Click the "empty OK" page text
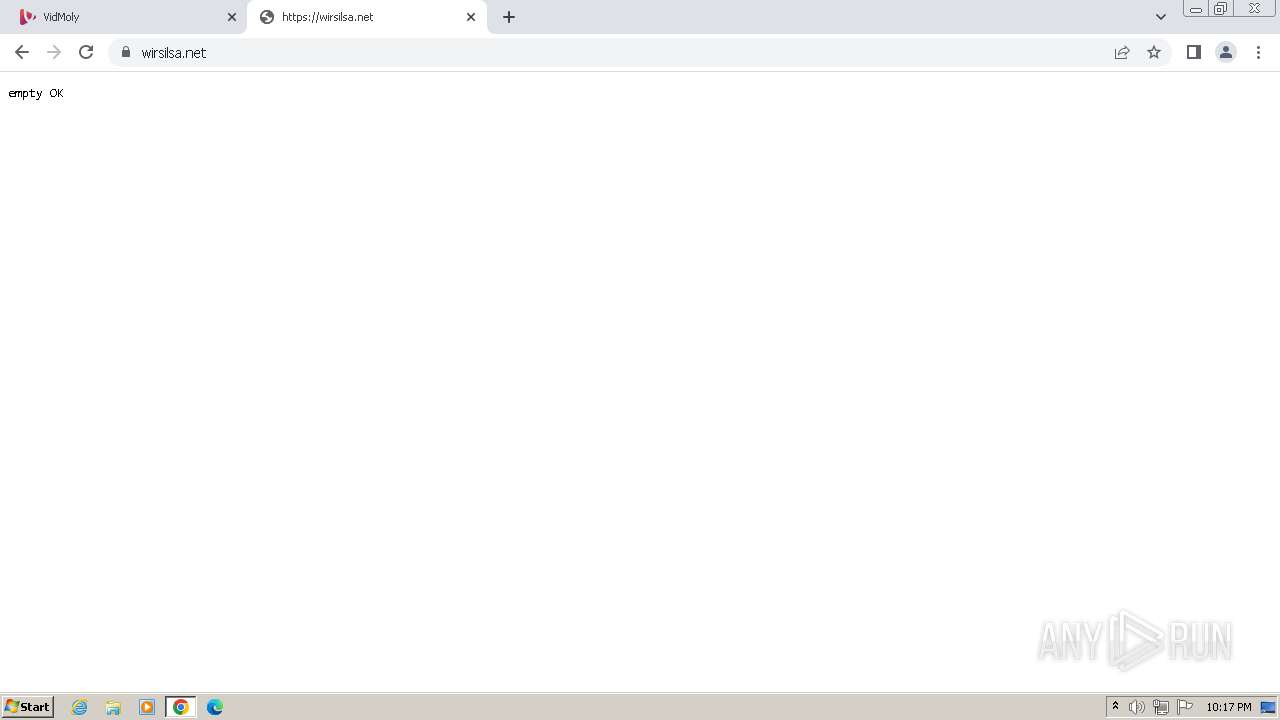The width and height of the screenshot is (1280, 720). [36, 93]
